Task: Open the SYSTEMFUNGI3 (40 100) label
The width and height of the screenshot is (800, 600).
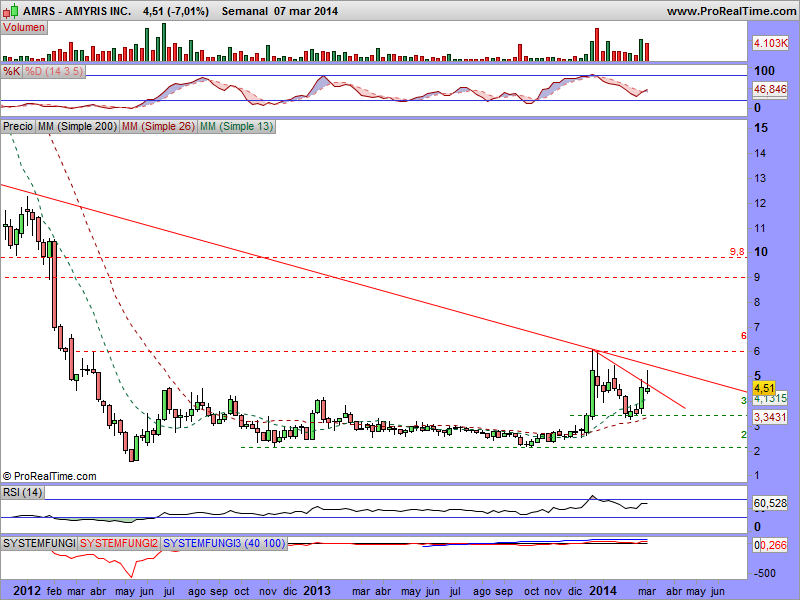Action: click(x=224, y=543)
